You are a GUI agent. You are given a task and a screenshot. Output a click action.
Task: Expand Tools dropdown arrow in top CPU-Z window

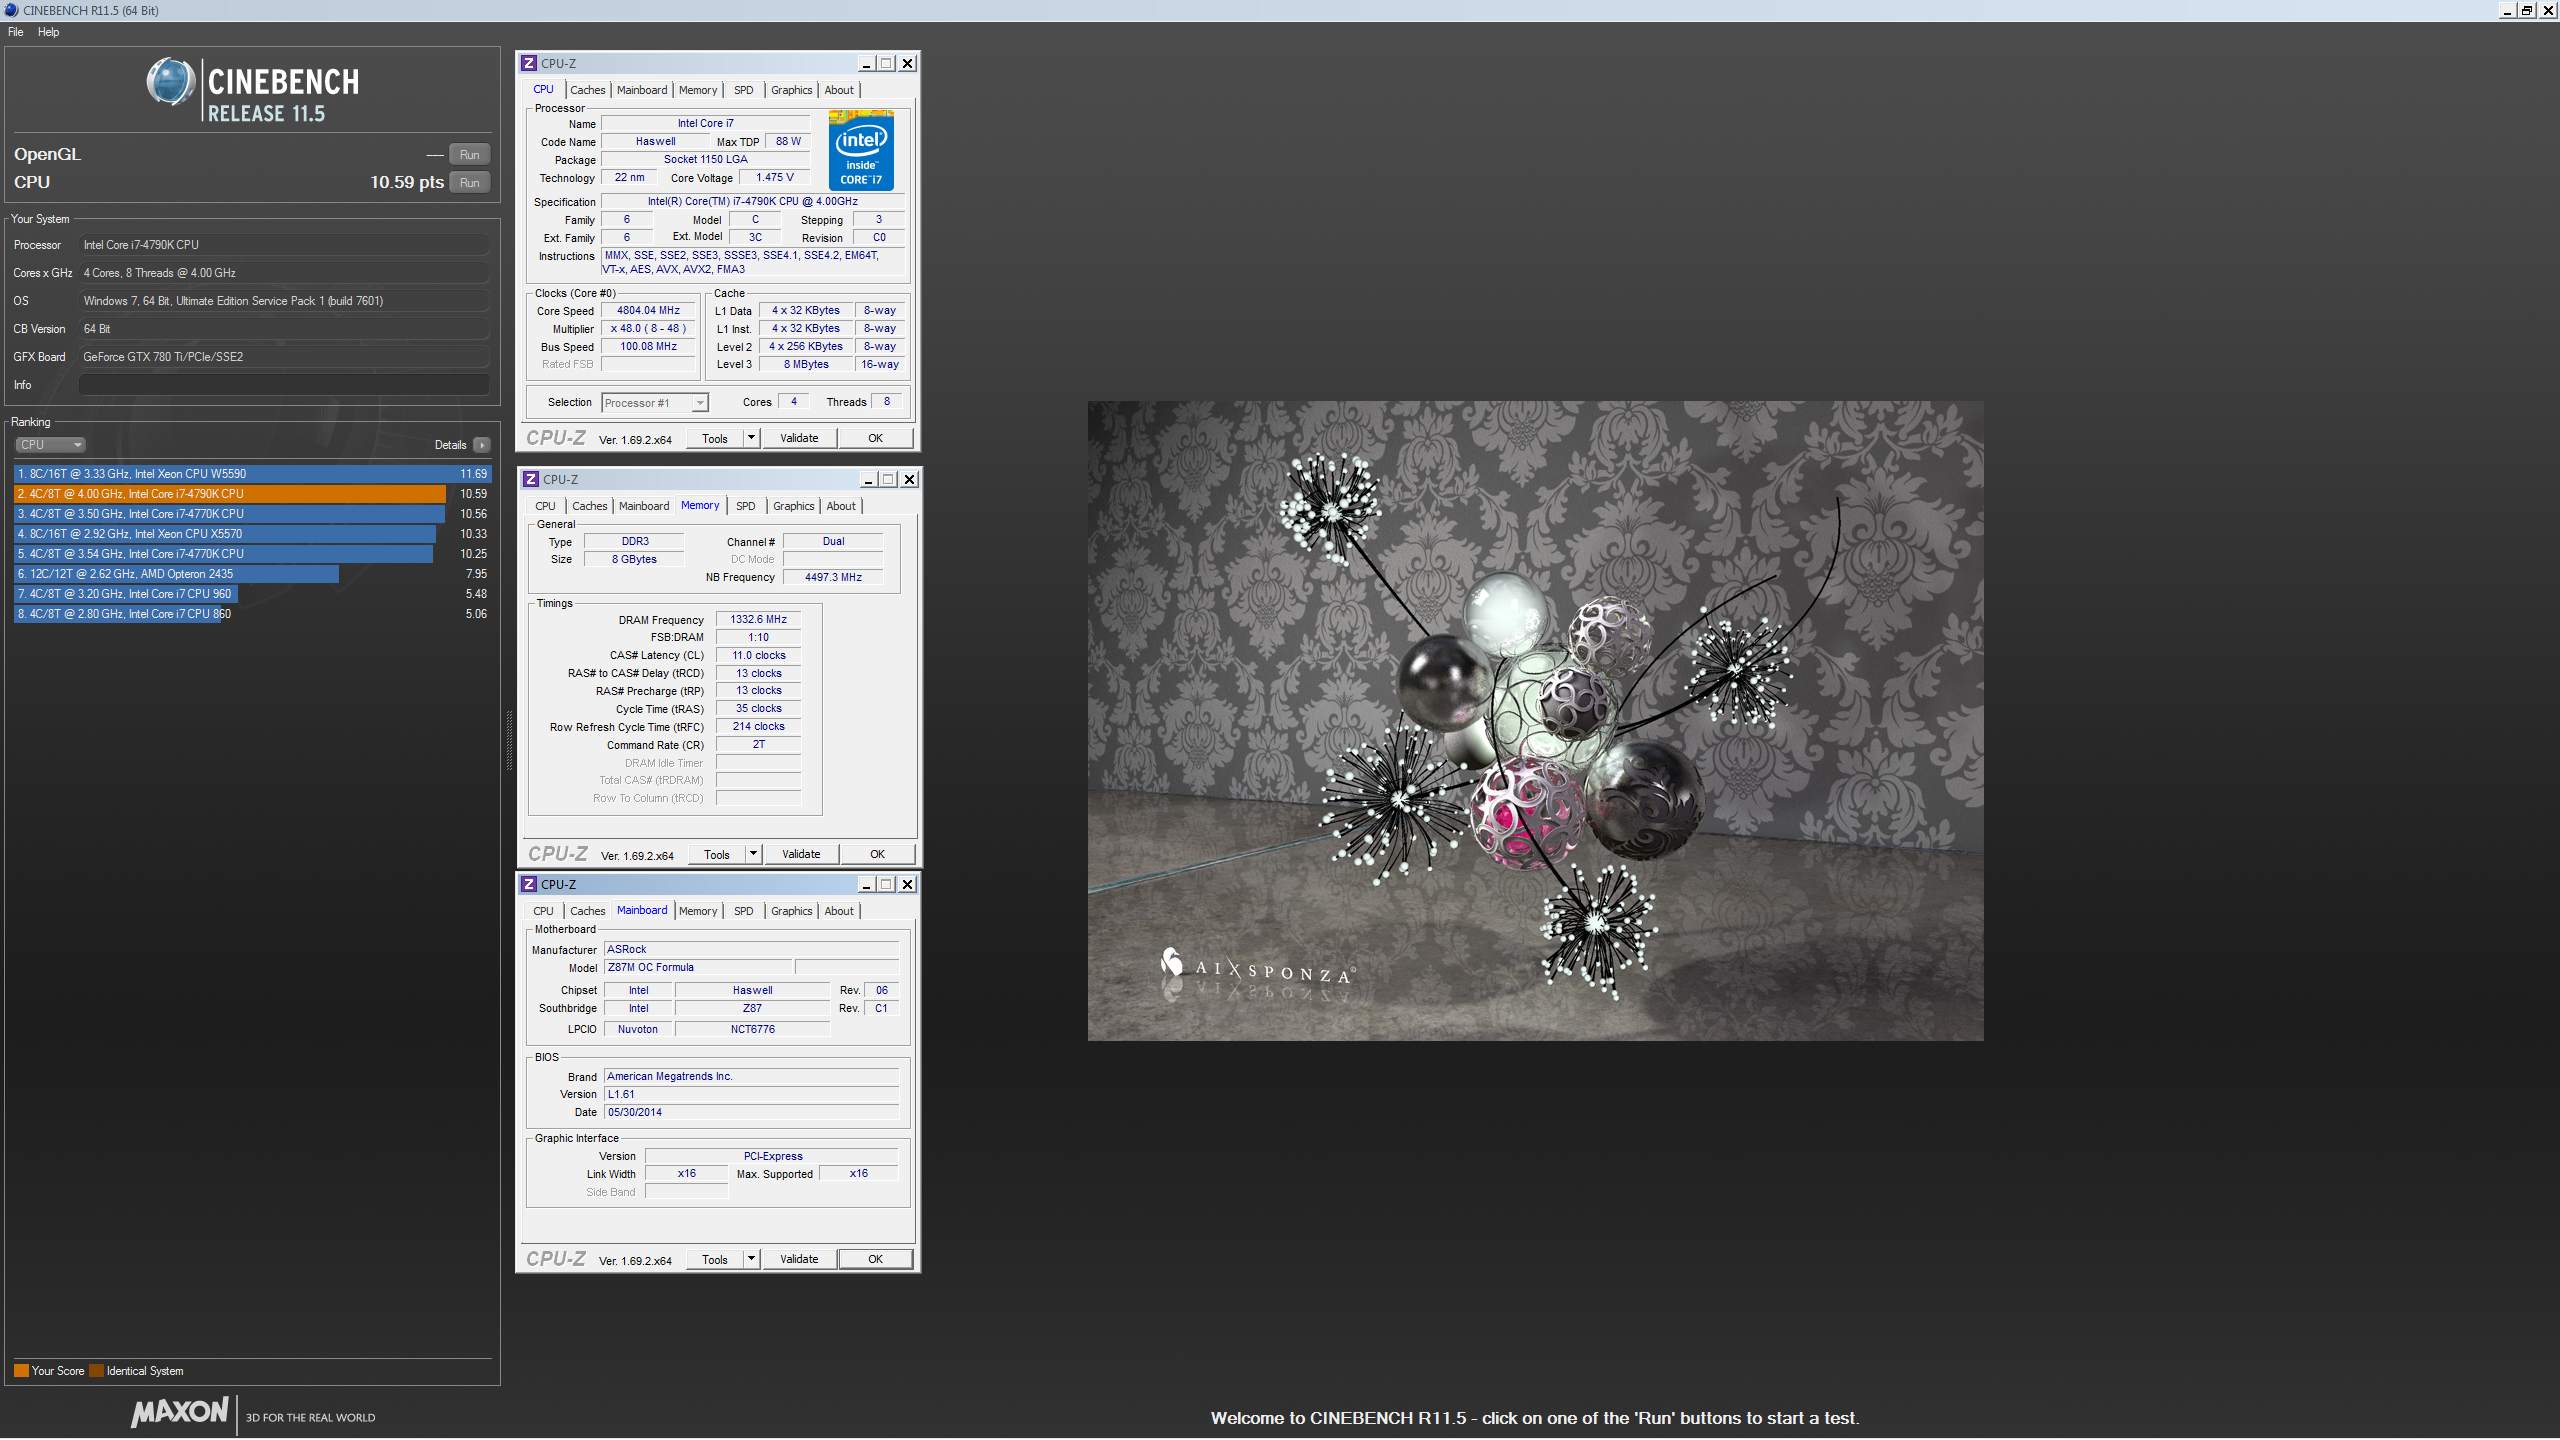[x=751, y=439]
